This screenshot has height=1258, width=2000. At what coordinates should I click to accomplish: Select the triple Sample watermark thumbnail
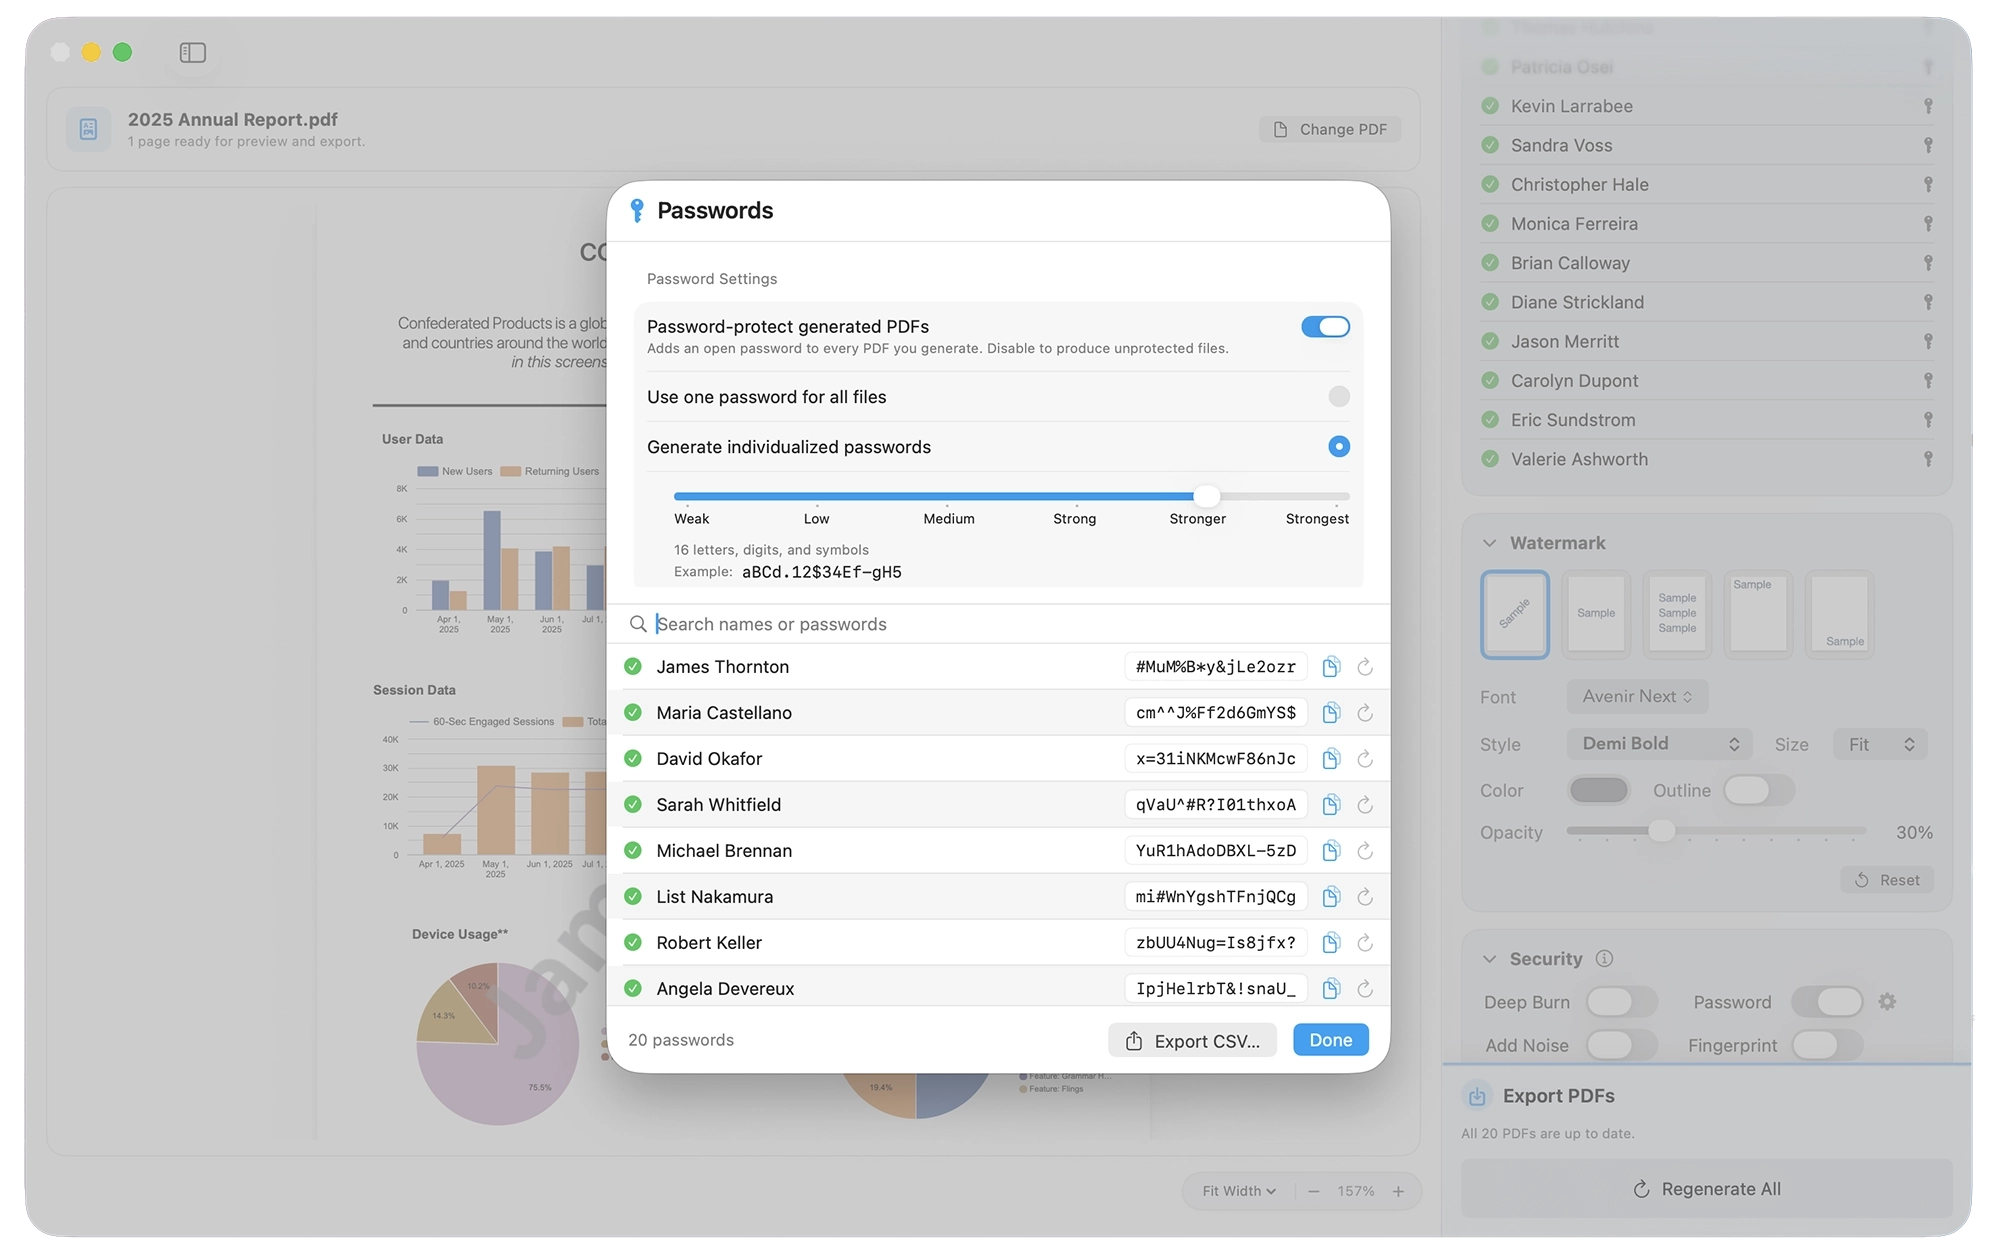tap(1677, 614)
